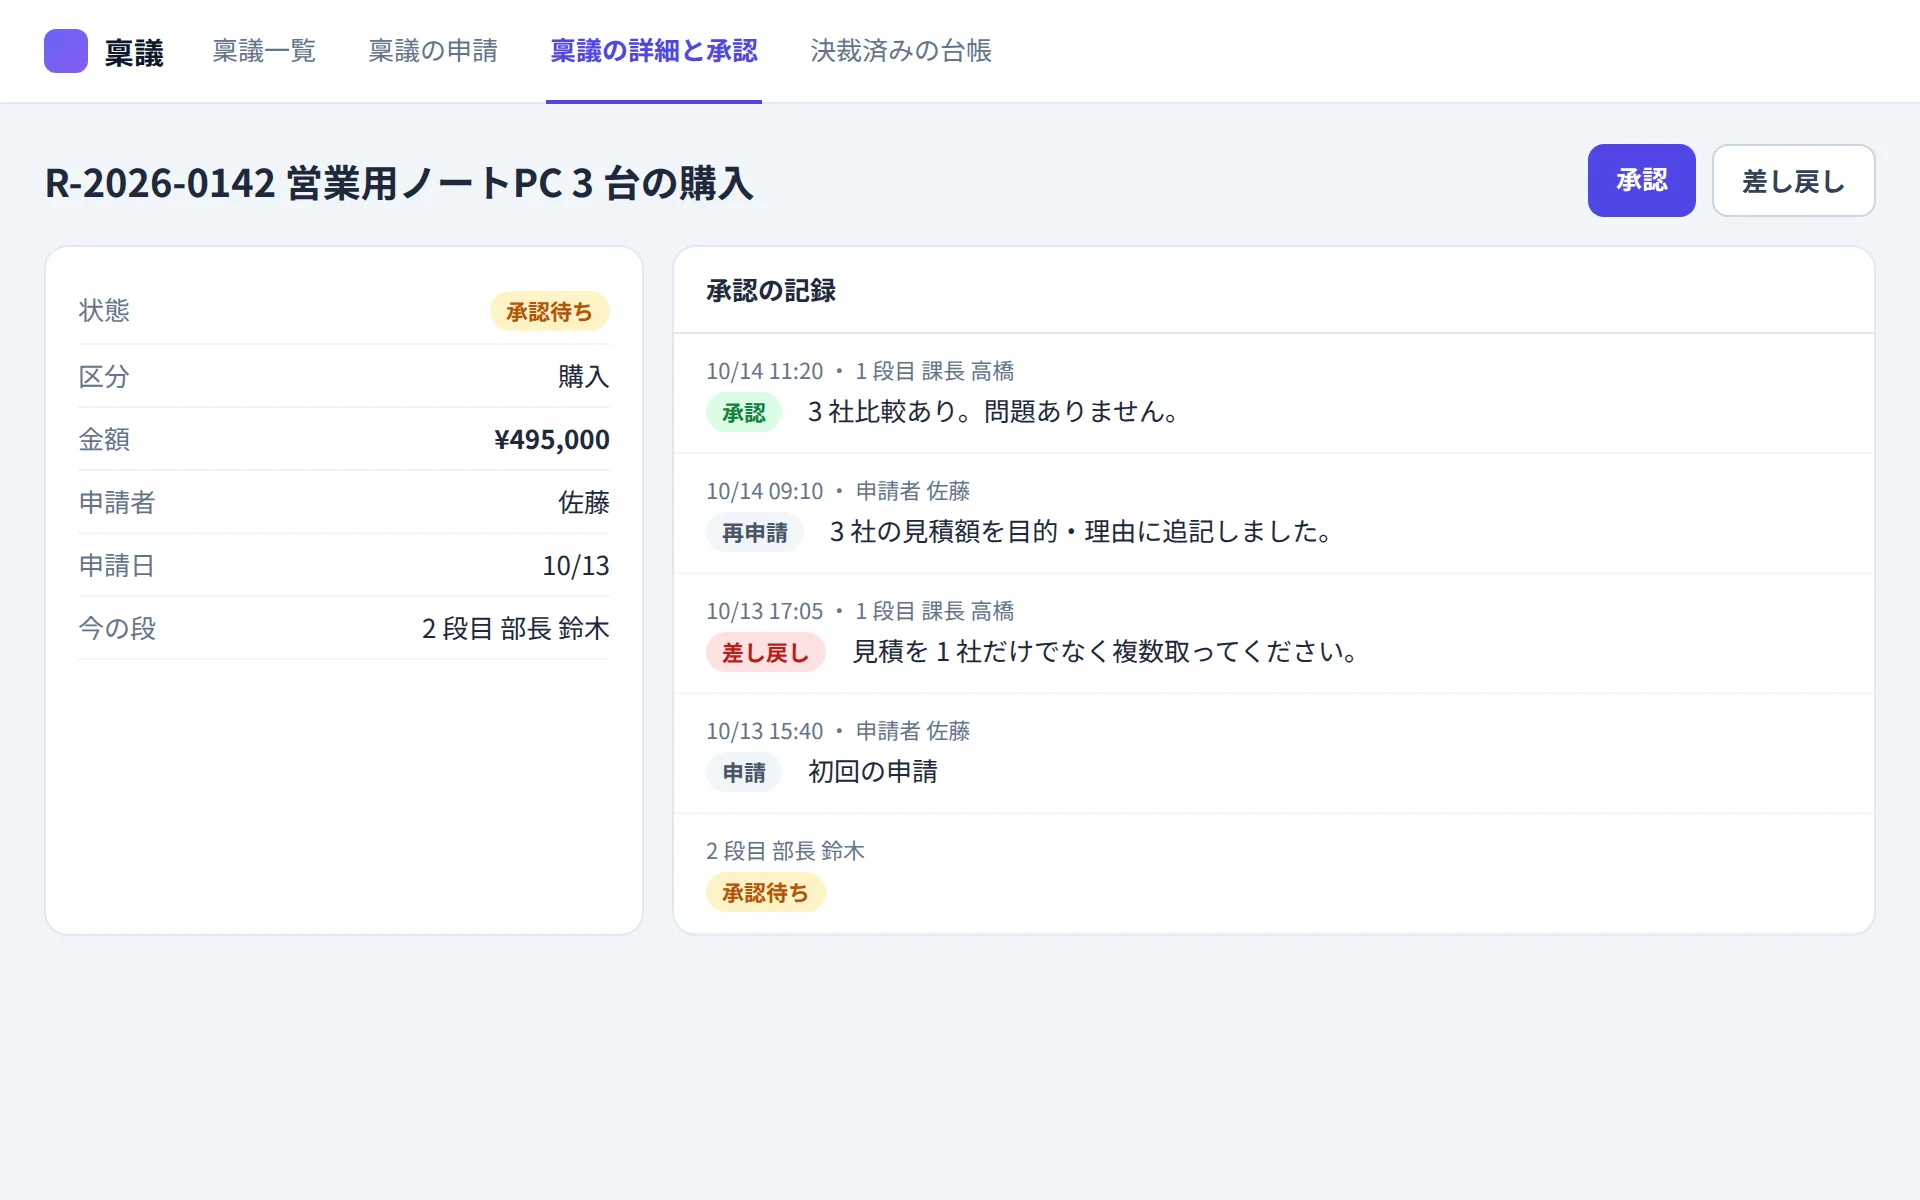Click the current stage 2 段目 部長 鈴木 value

tap(515, 628)
